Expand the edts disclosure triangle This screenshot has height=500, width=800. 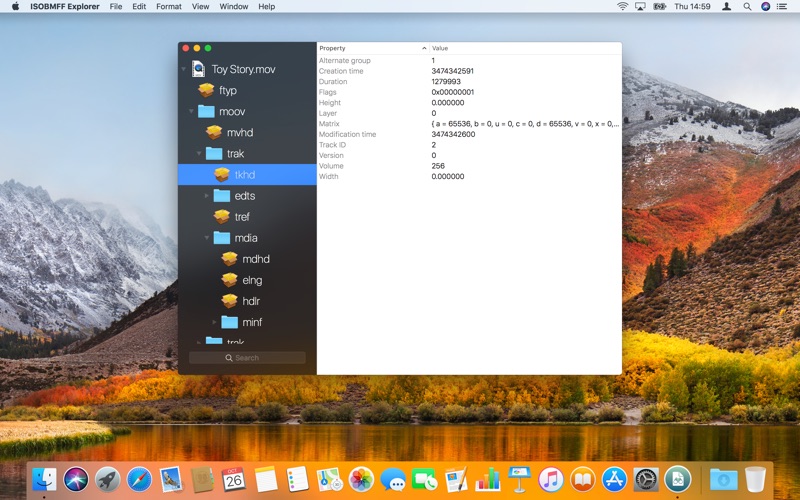(207, 195)
